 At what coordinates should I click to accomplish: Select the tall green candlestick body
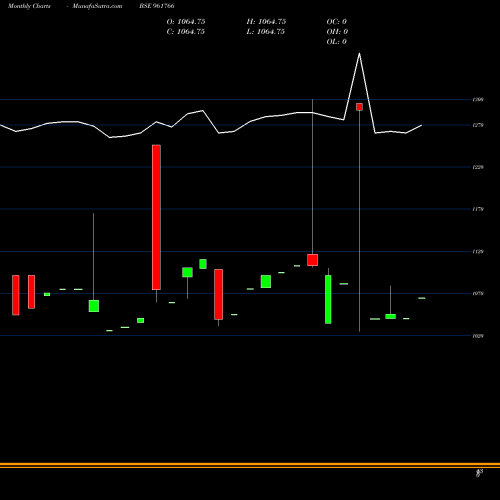coord(328,299)
